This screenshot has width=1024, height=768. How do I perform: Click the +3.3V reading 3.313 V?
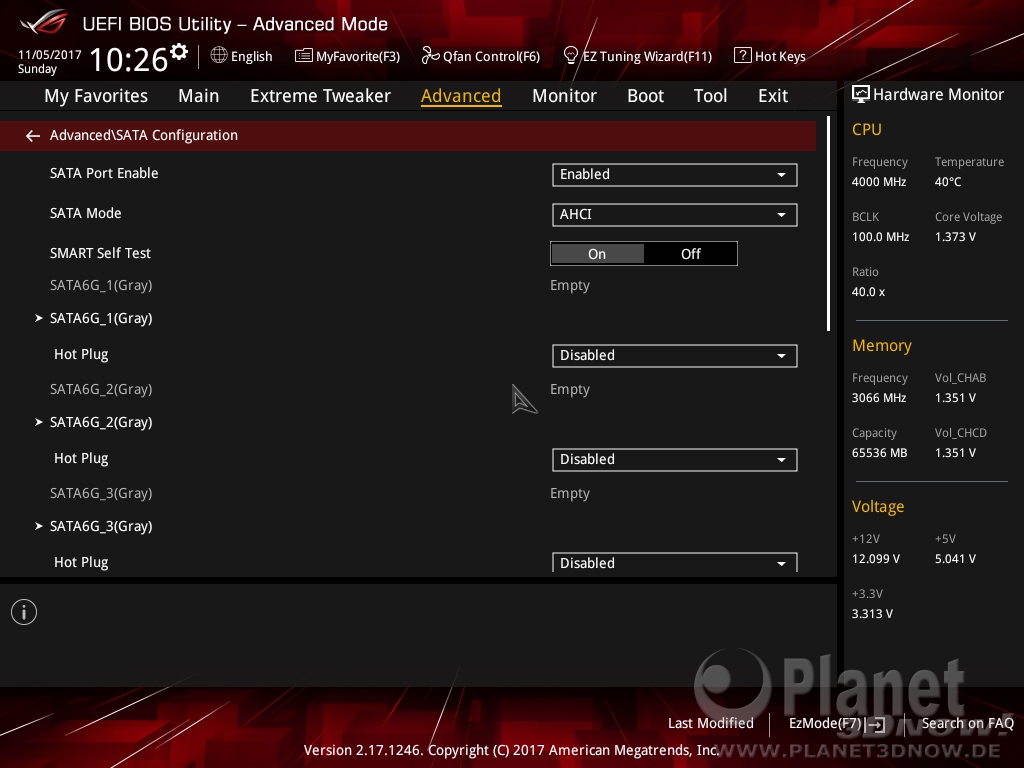[x=872, y=614]
